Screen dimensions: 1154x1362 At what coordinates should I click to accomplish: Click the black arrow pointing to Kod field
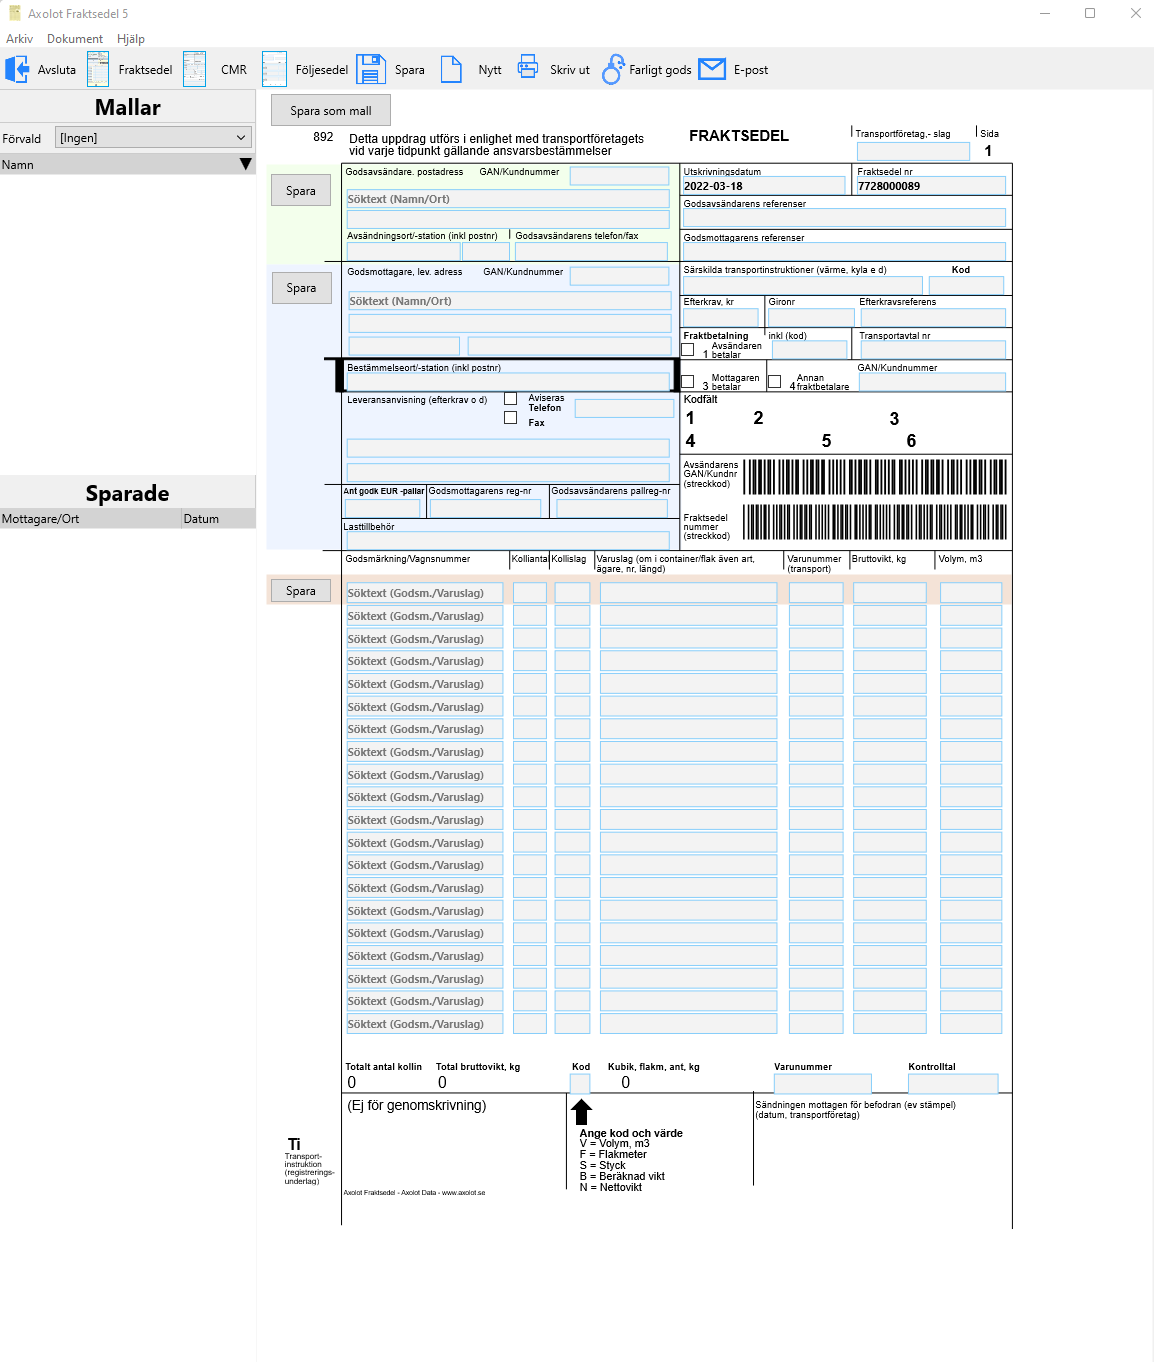581,1112
